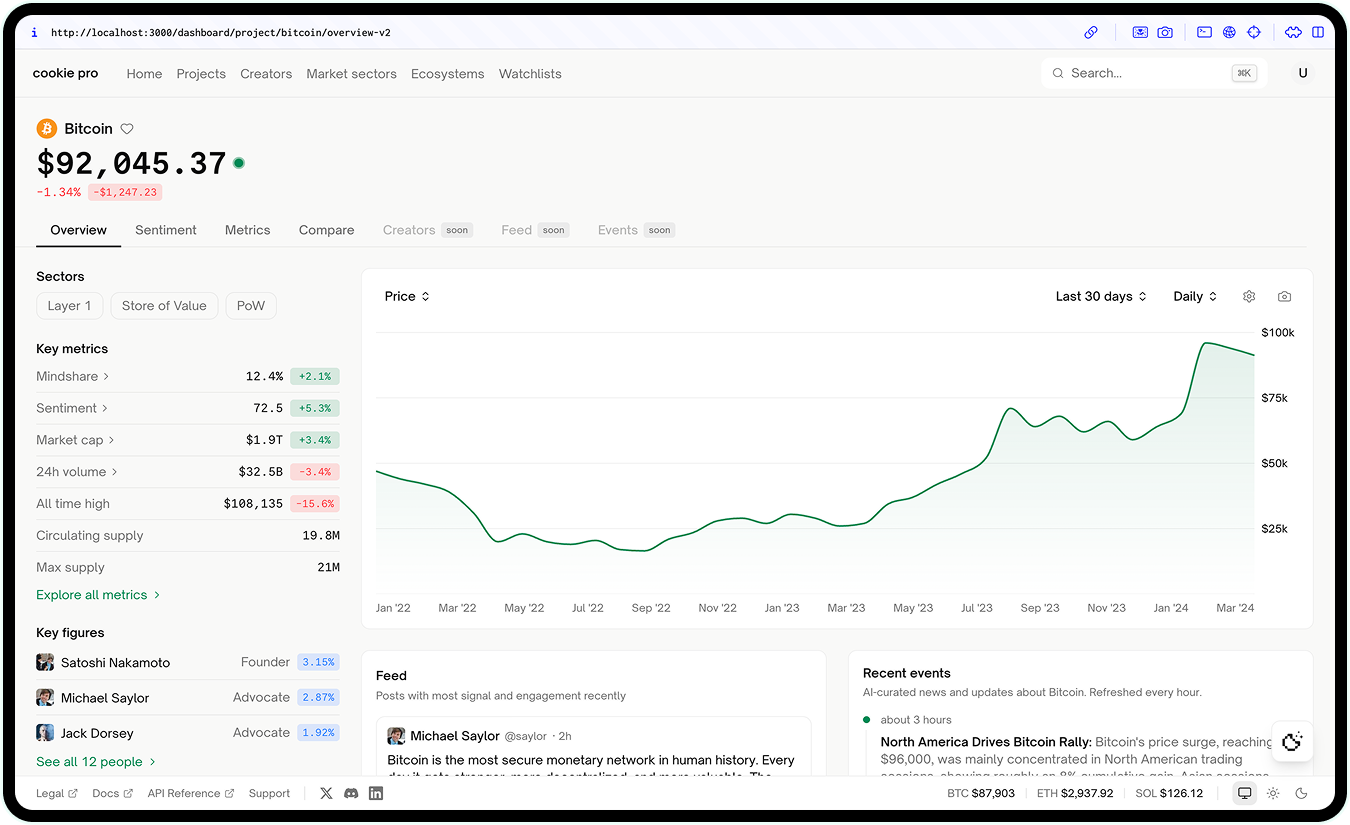Select the Store of Value sector tag
The image size is (1350, 825).
click(x=164, y=306)
